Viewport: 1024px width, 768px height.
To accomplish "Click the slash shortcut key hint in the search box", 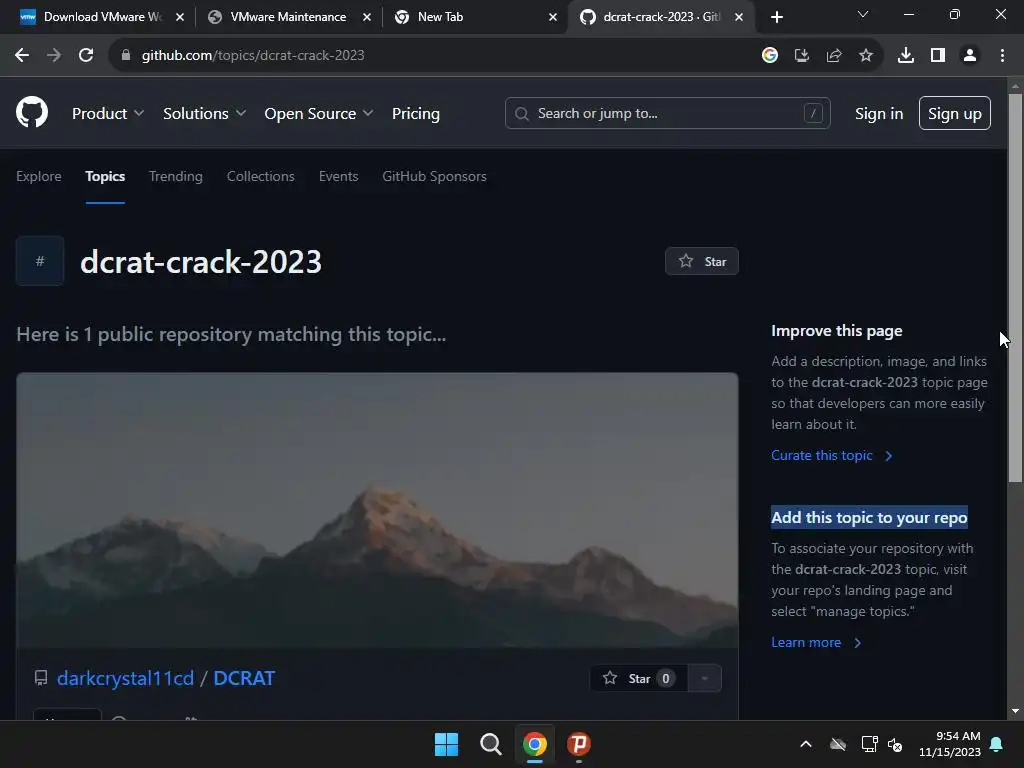I will coord(813,114).
